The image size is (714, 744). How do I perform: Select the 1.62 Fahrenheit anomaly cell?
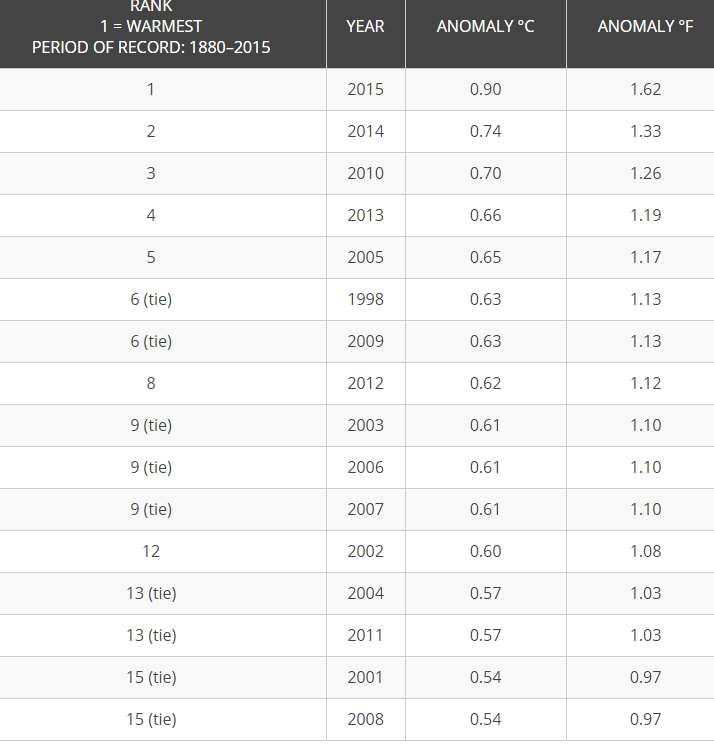click(645, 89)
